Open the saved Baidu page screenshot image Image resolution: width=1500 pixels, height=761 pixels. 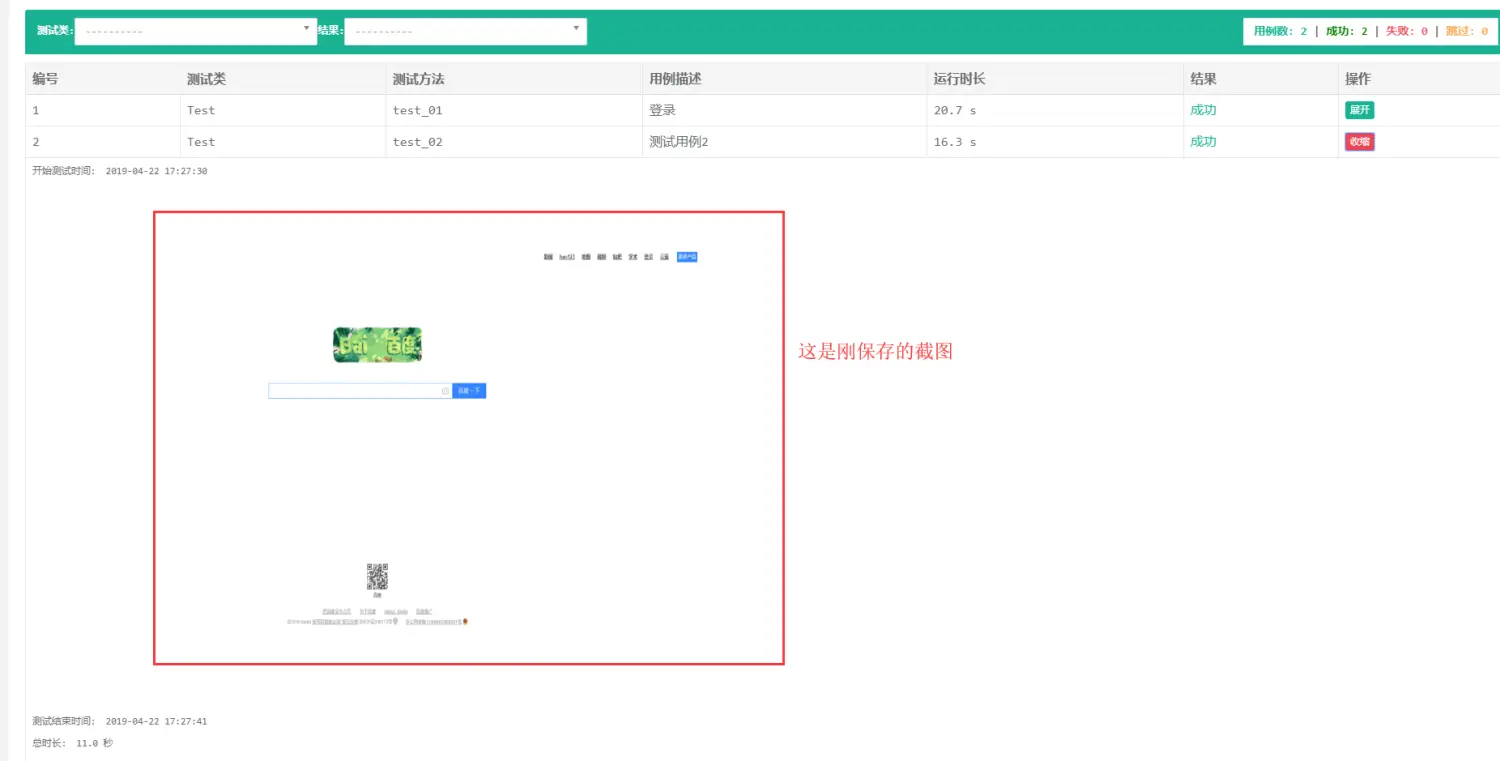[x=469, y=438]
